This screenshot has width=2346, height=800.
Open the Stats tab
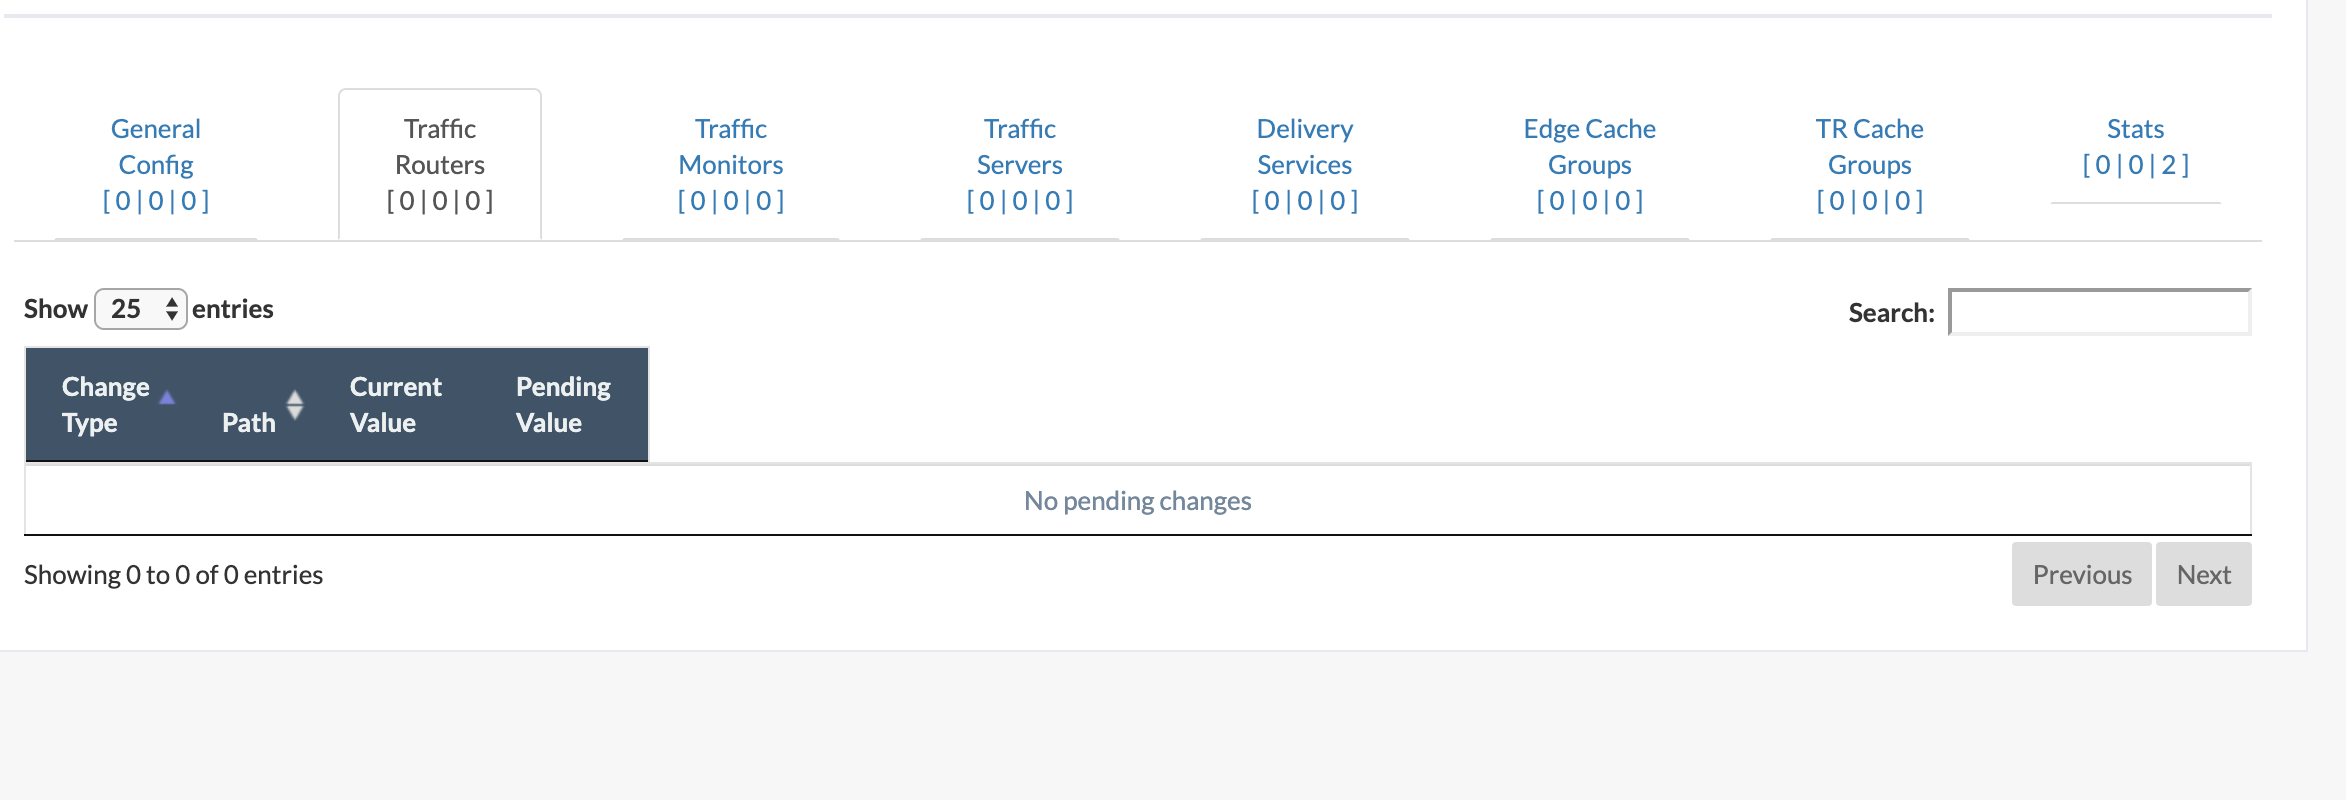2134,146
